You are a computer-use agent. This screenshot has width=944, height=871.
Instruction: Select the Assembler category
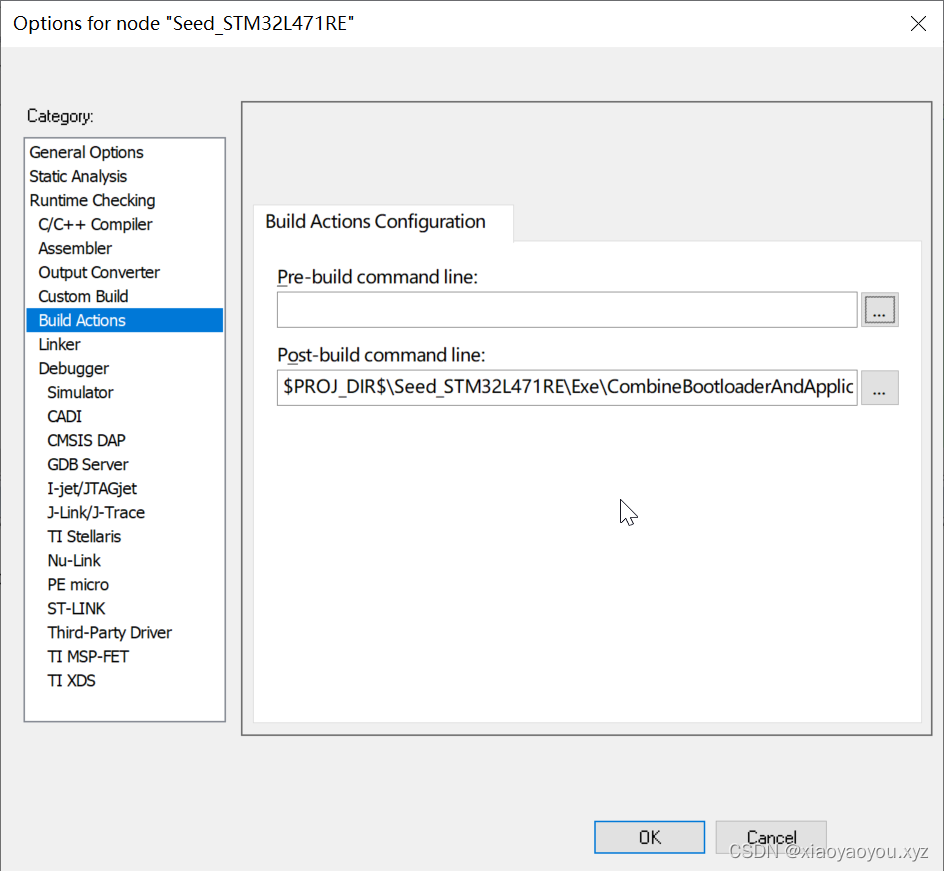[x=75, y=248]
